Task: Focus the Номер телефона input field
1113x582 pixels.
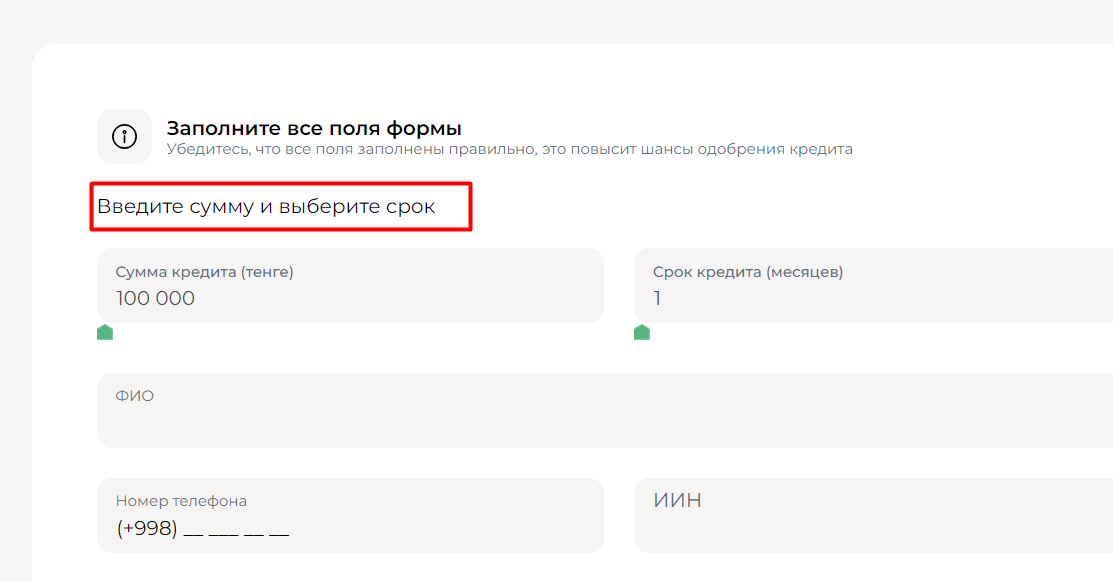Action: click(x=350, y=515)
